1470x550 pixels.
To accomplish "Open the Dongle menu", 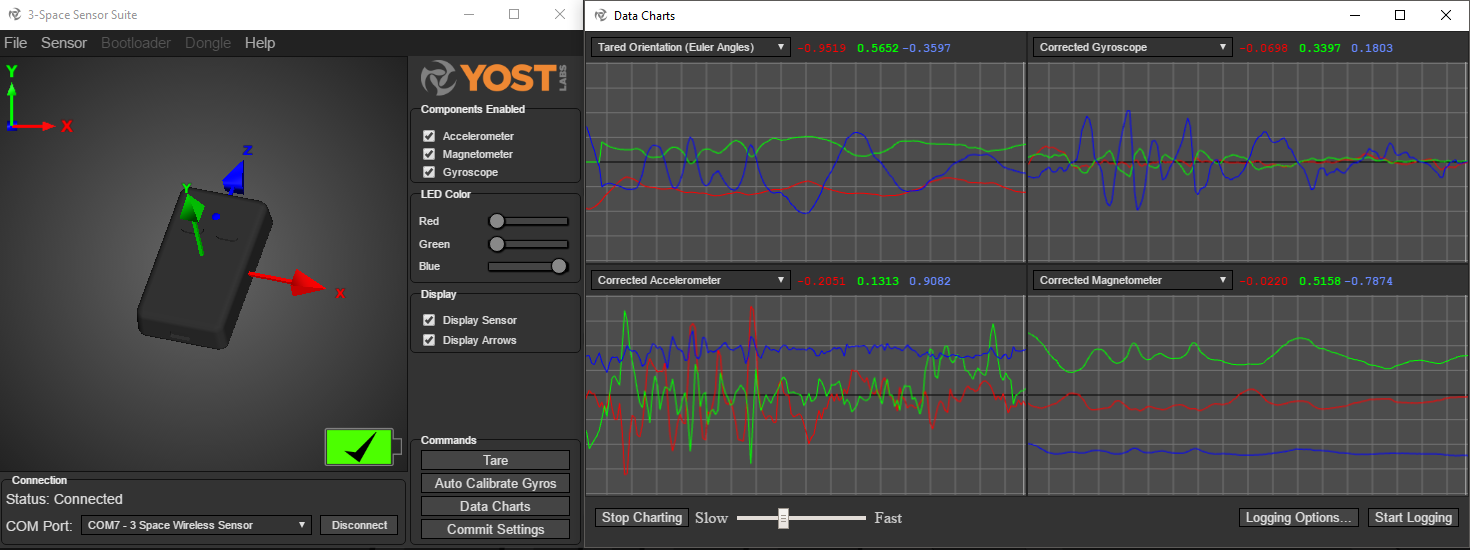I will coord(208,43).
